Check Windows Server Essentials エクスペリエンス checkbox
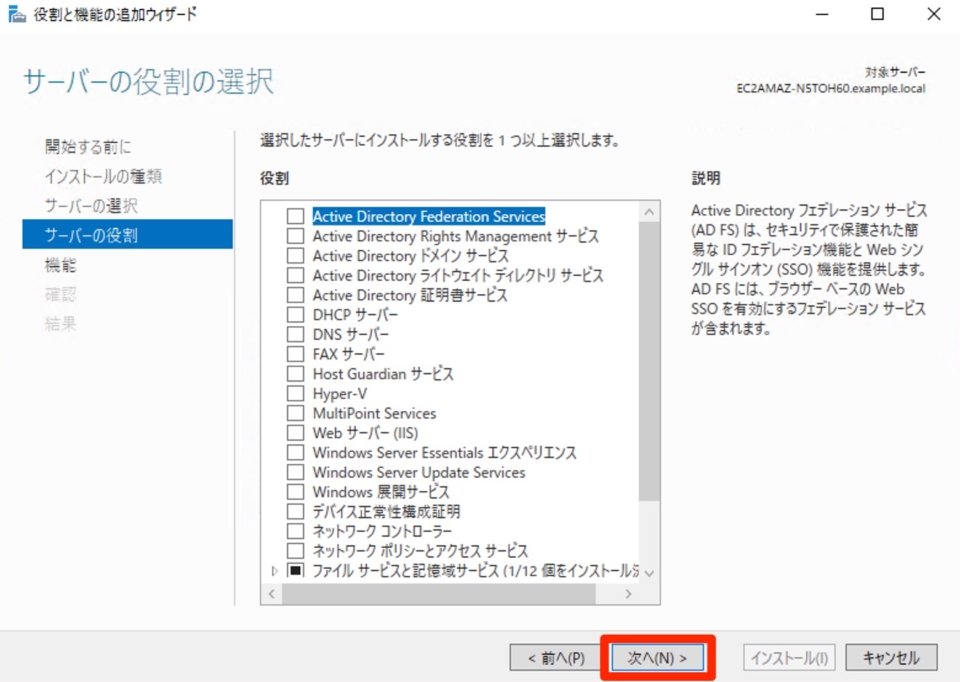 pos(296,452)
